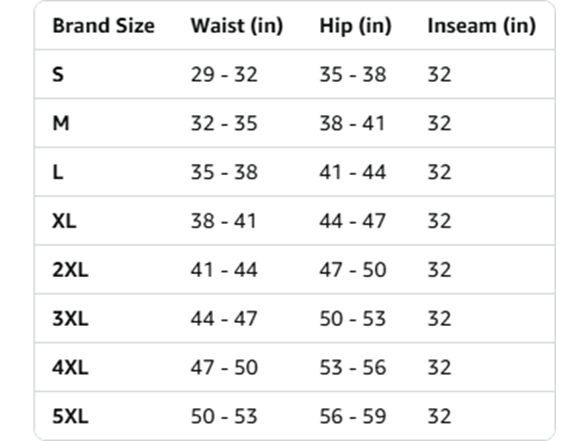Click the Brand Size column header
588x441 pixels.
[x=103, y=26]
